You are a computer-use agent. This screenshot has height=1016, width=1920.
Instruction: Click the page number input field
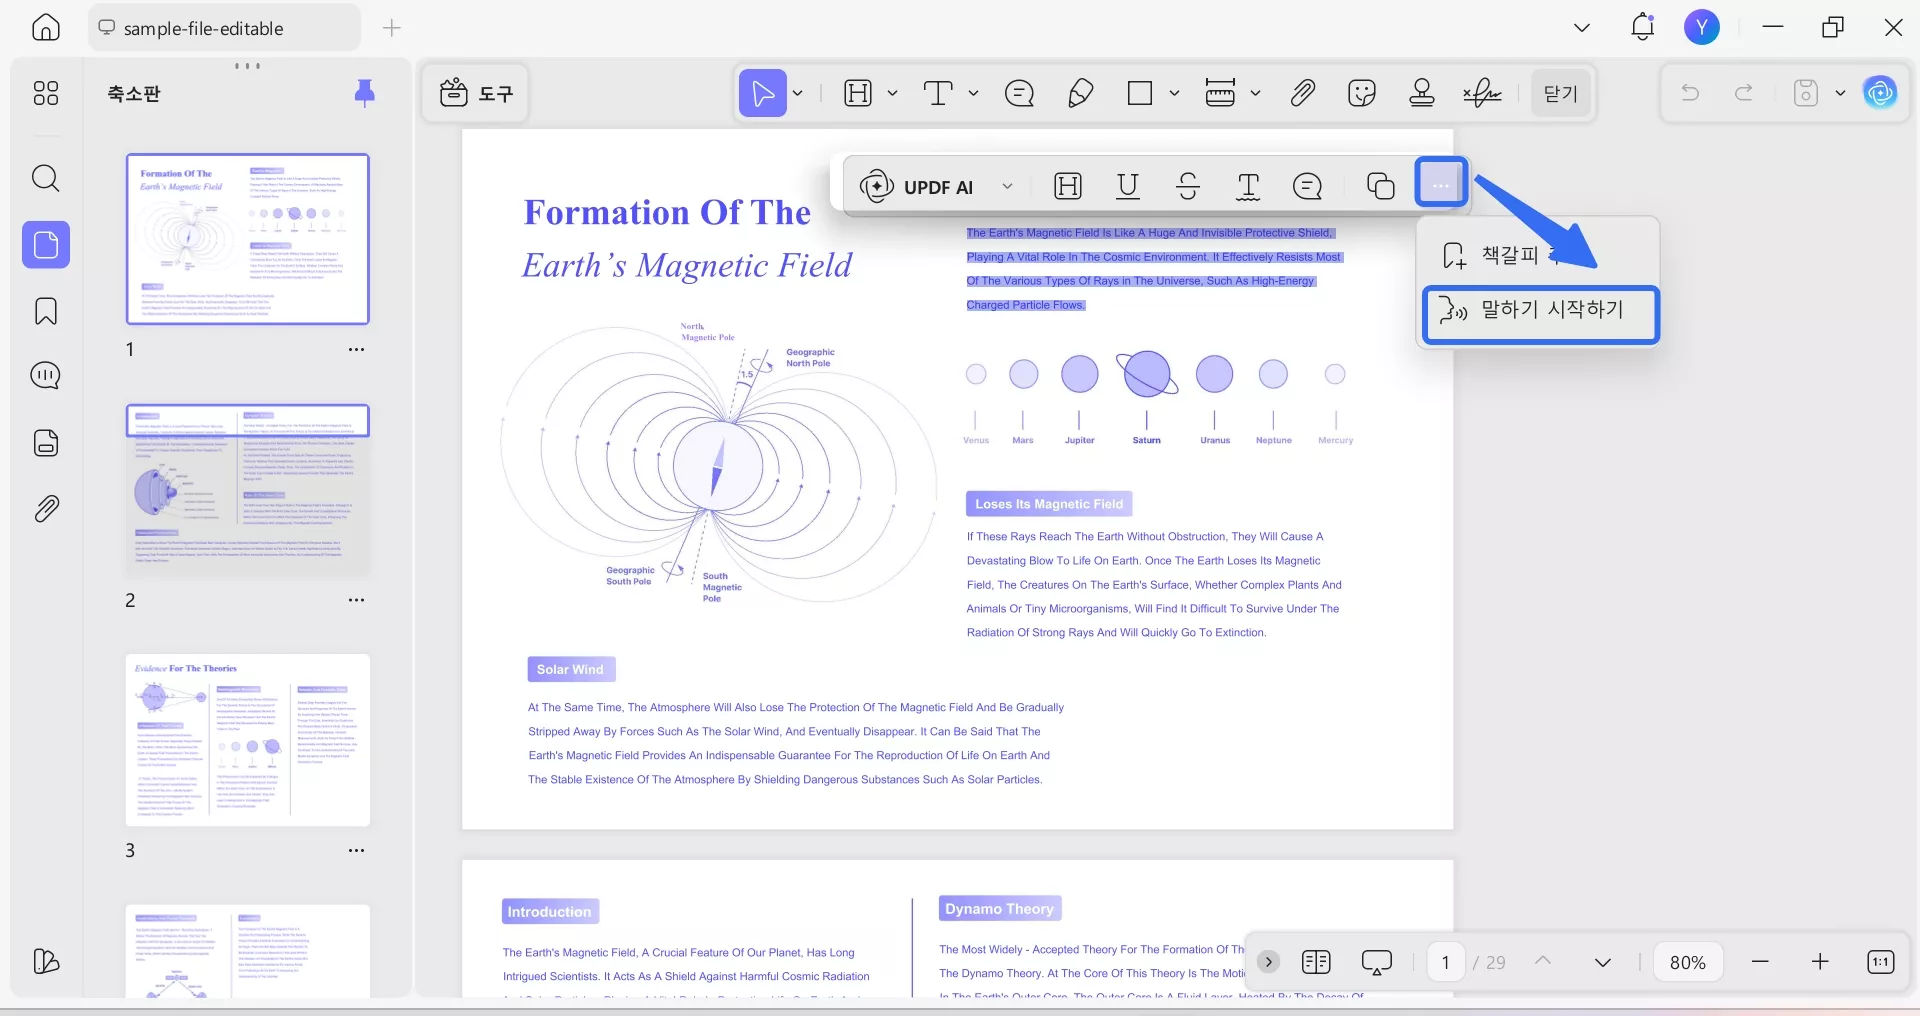tap(1446, 962)
